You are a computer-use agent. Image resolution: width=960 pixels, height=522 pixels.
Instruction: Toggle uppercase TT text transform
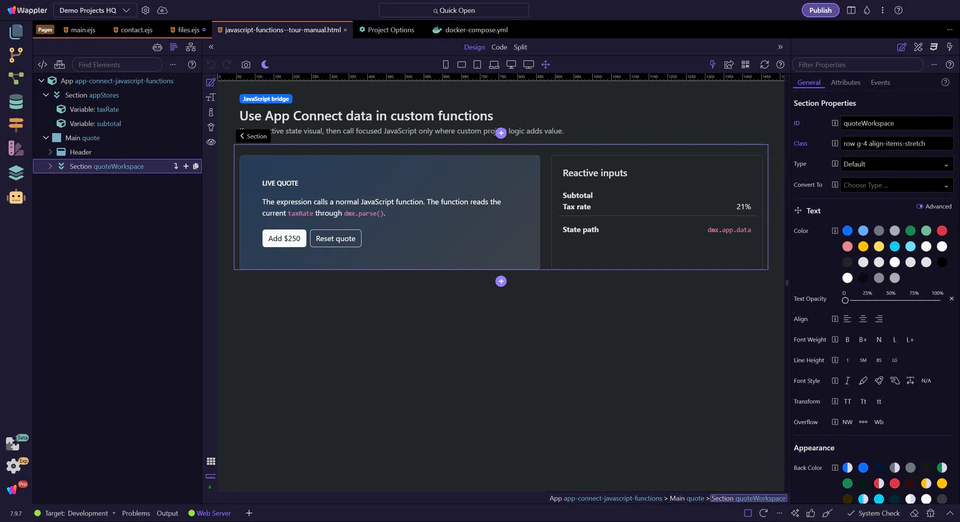pyautogui.click(x=847, y=401)
